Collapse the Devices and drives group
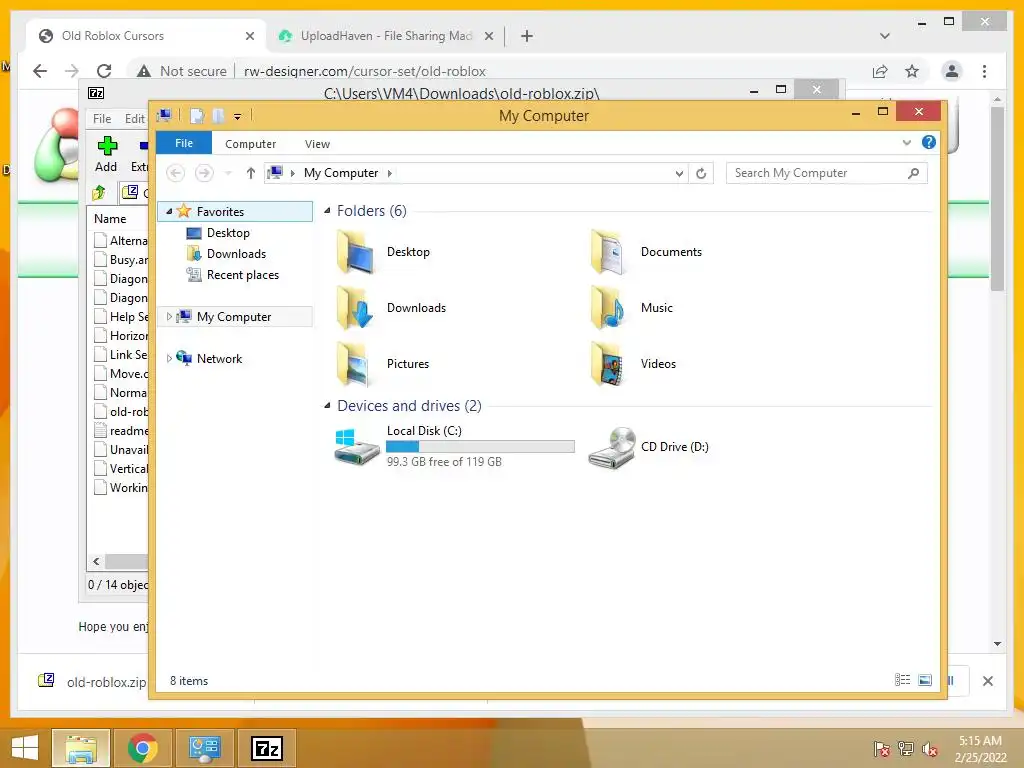1024x768 pixels. (x=327, y=406)
